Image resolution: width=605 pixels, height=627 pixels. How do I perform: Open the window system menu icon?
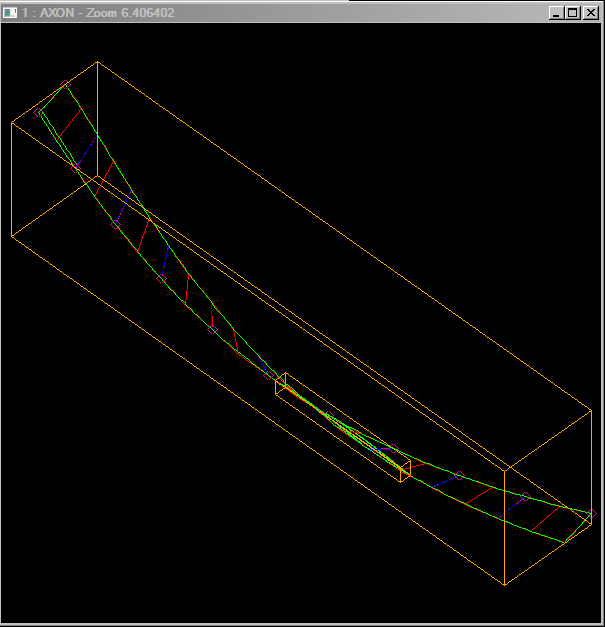click(x=11, y=12)
